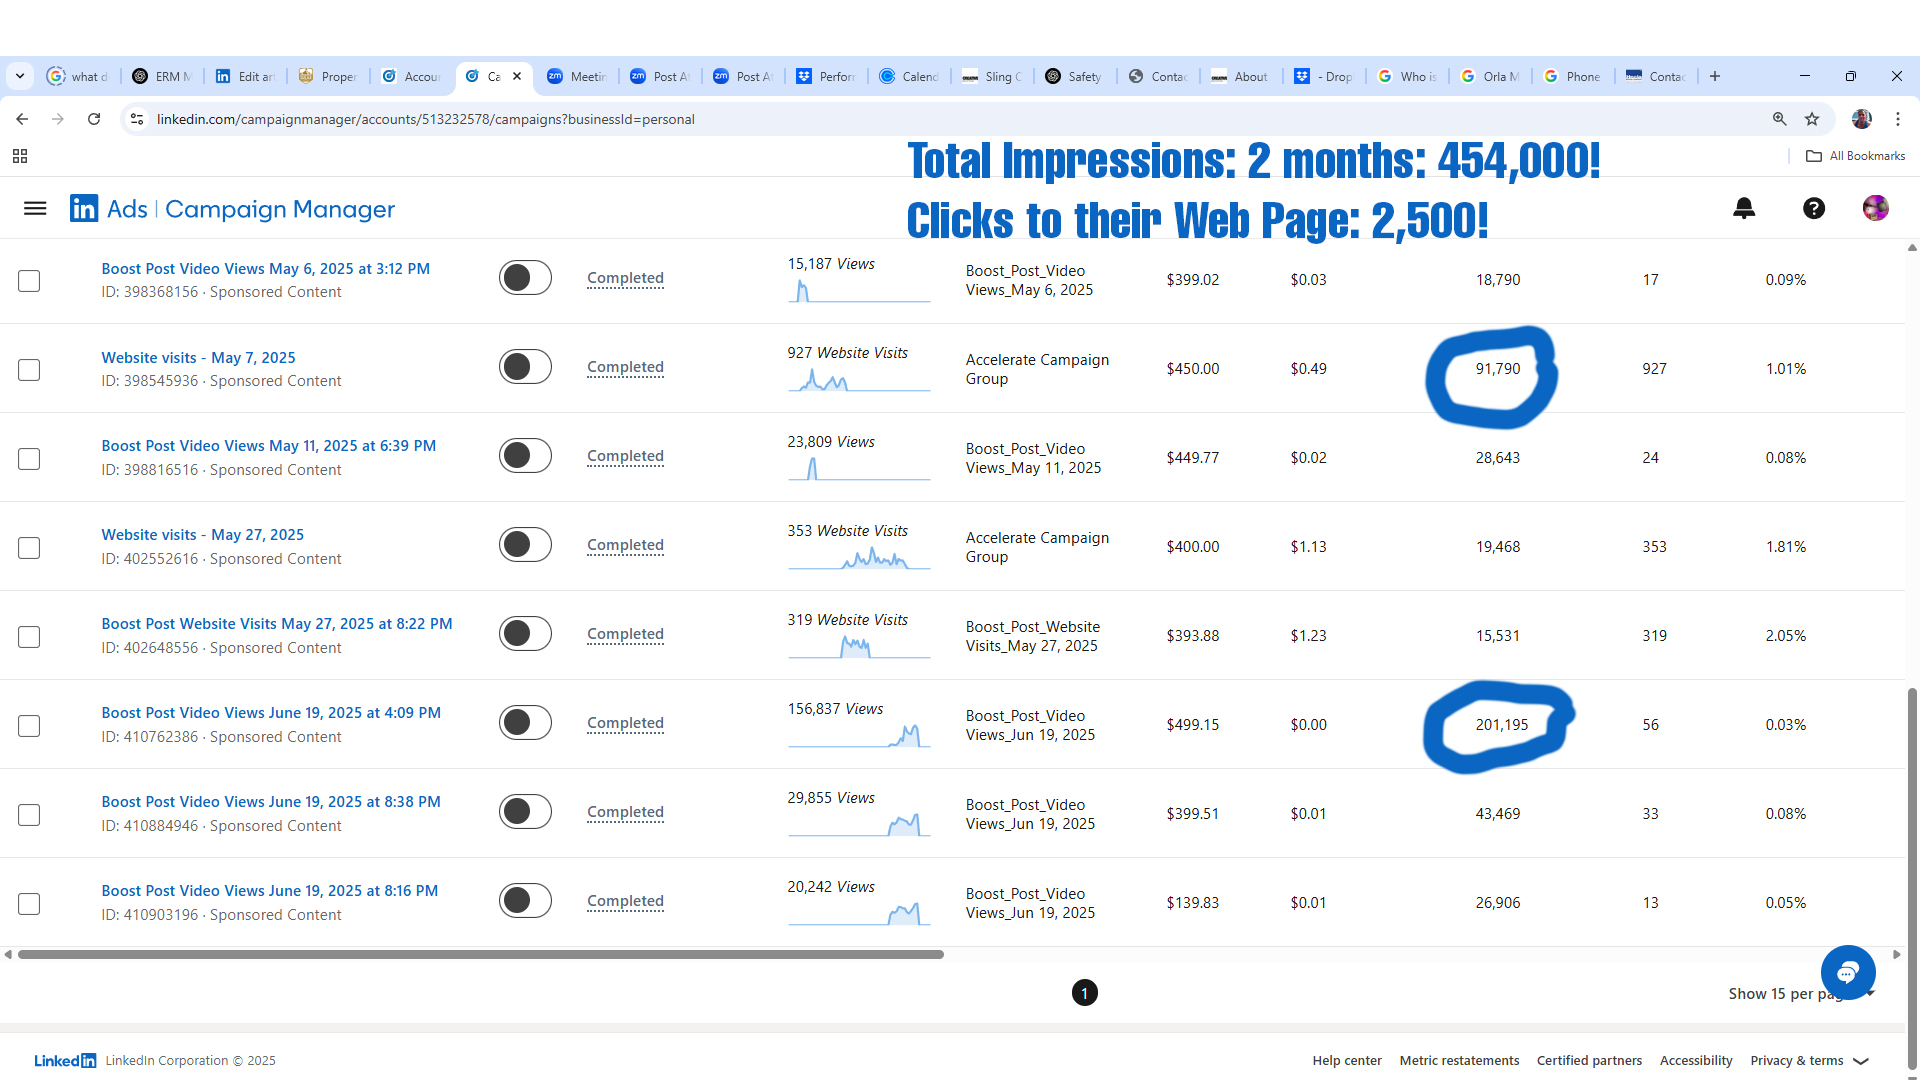The height and width of the screenshot is (1080, 1920).
Task: Click the LinkedIn logo in footer
Action: pos(65,1061)
